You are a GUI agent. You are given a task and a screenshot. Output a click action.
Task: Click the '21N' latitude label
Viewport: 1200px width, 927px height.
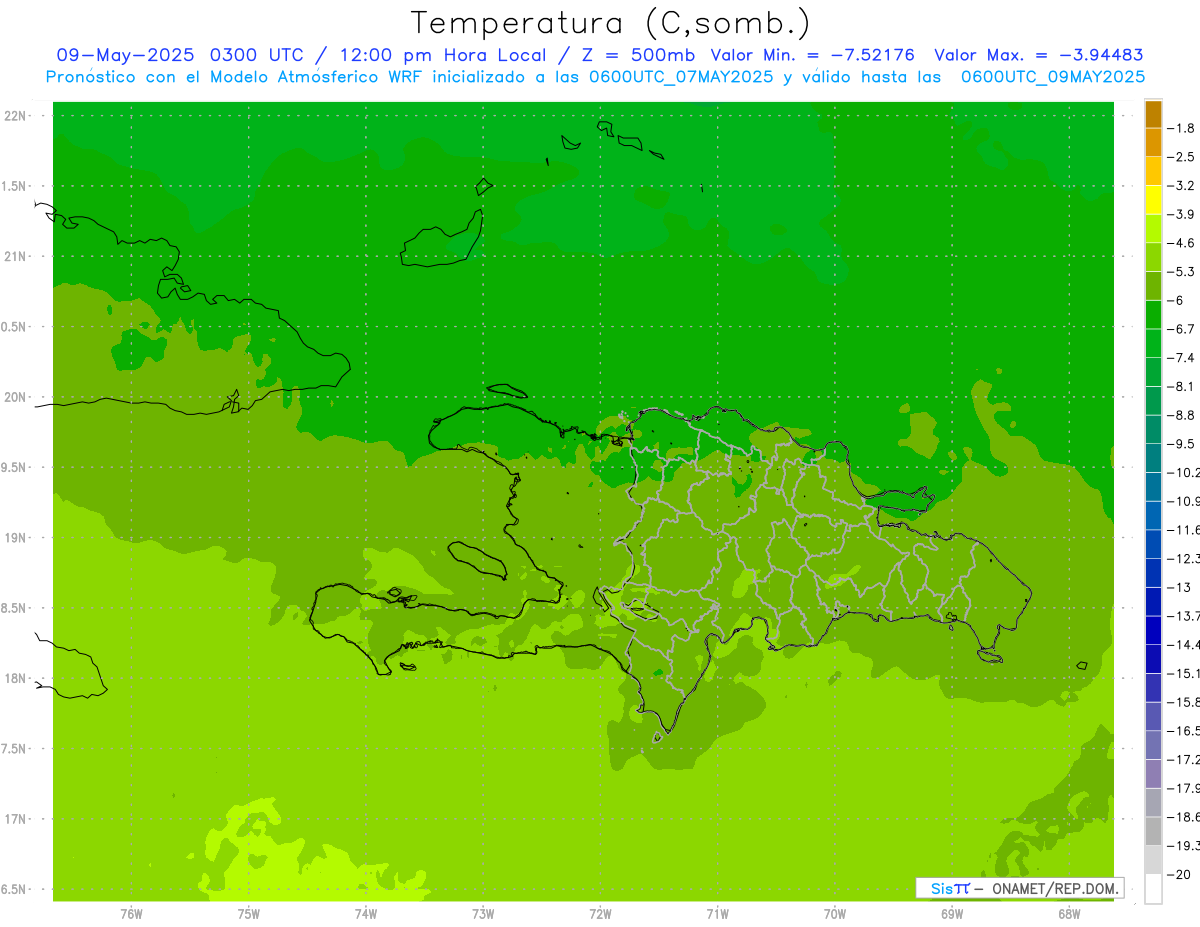[x=16, y=256]
